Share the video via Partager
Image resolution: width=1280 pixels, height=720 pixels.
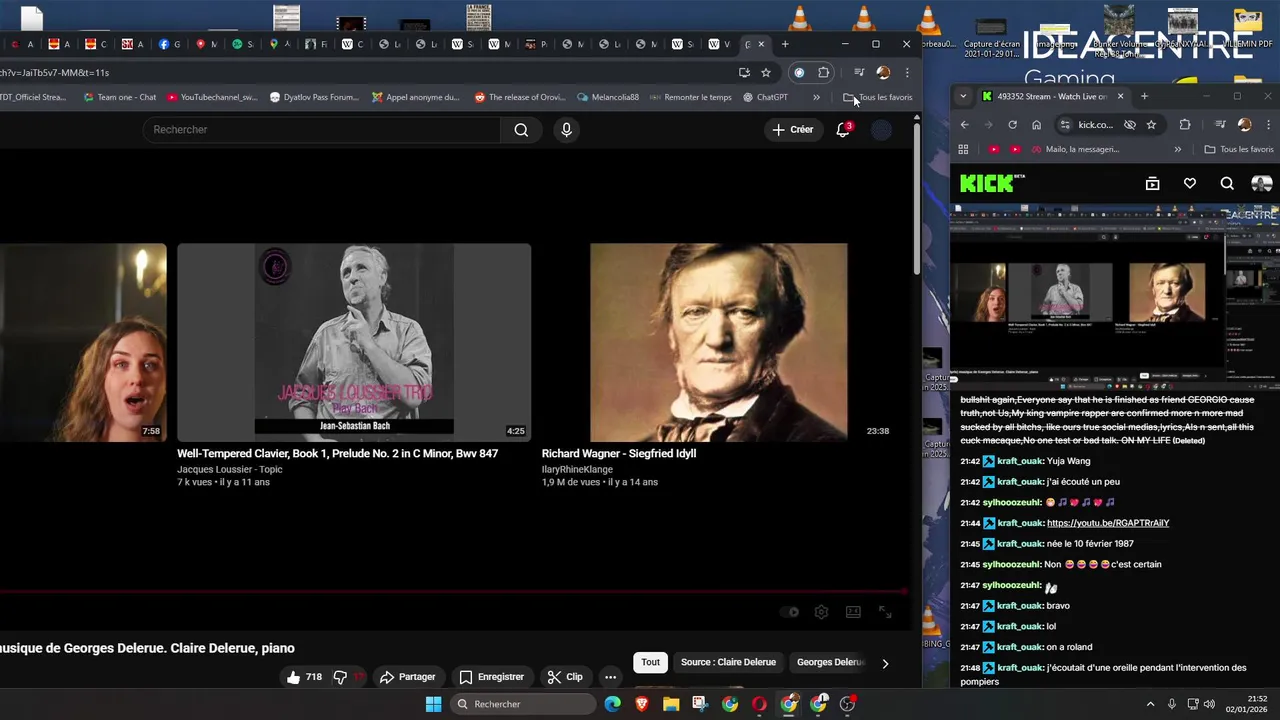(407, 677)
